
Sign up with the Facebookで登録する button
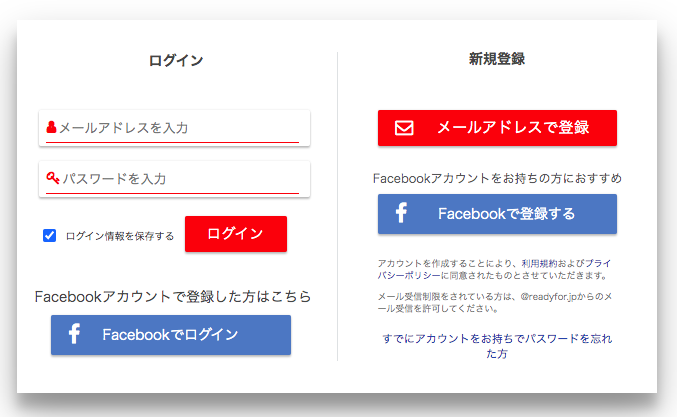(497, 214)
